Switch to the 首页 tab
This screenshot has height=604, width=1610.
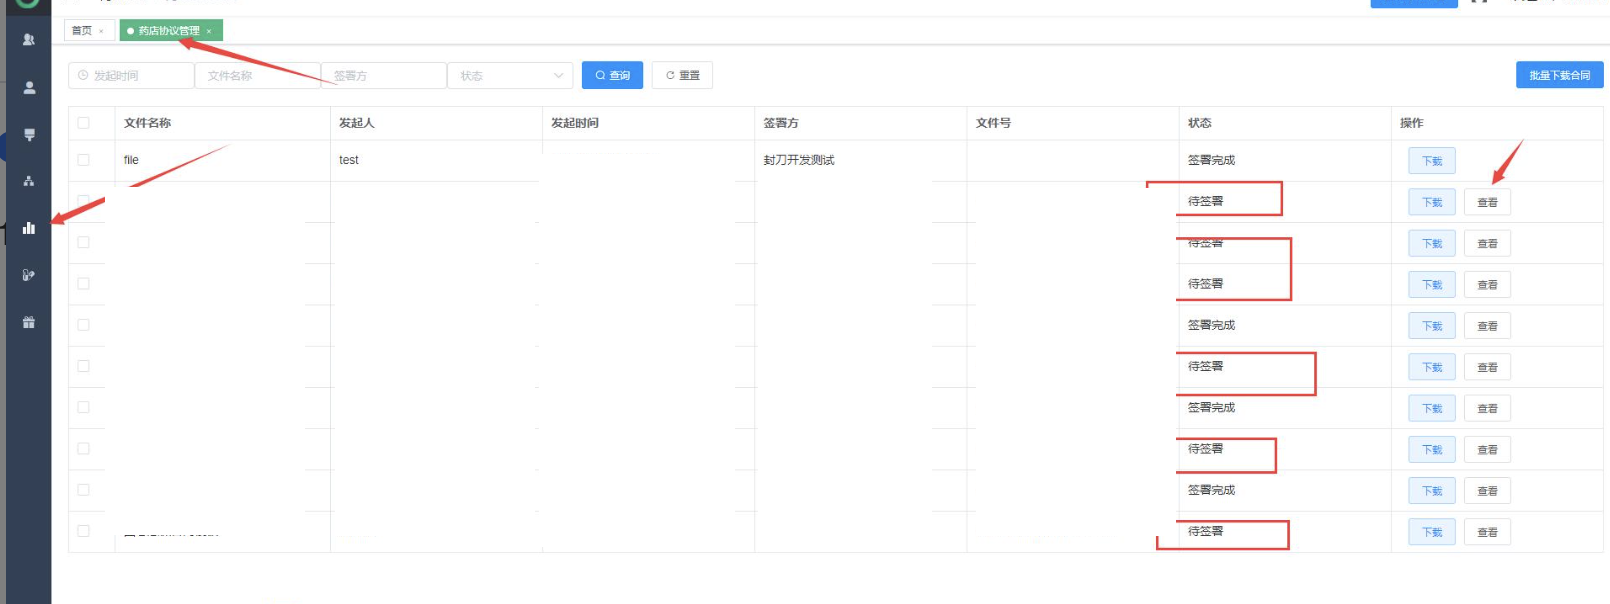(82, 31)
